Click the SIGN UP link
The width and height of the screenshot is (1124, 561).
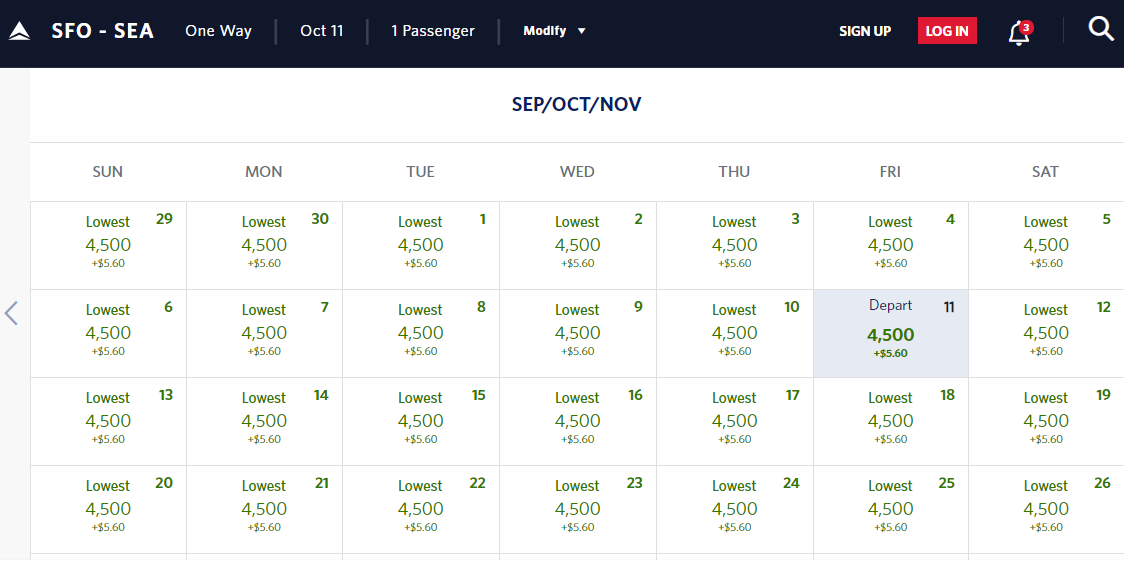pyautogui.click(x=865, y=31)
